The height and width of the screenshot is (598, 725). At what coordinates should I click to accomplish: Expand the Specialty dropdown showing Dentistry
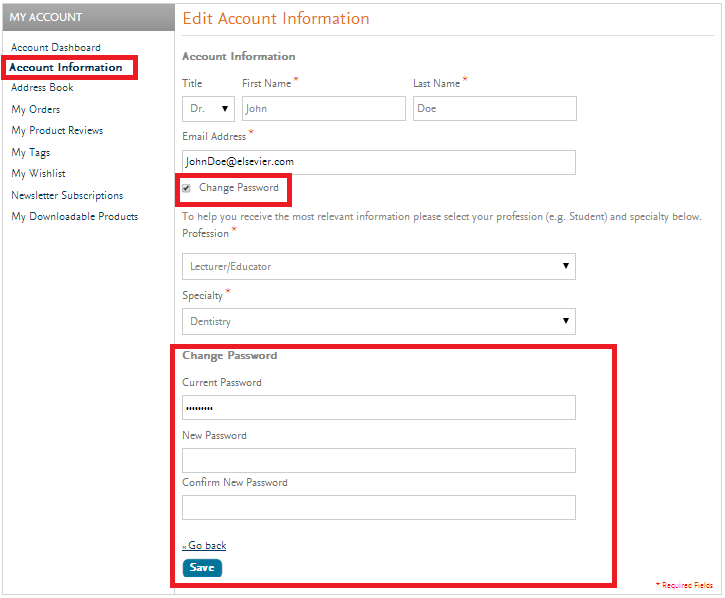tap(378, 321)
